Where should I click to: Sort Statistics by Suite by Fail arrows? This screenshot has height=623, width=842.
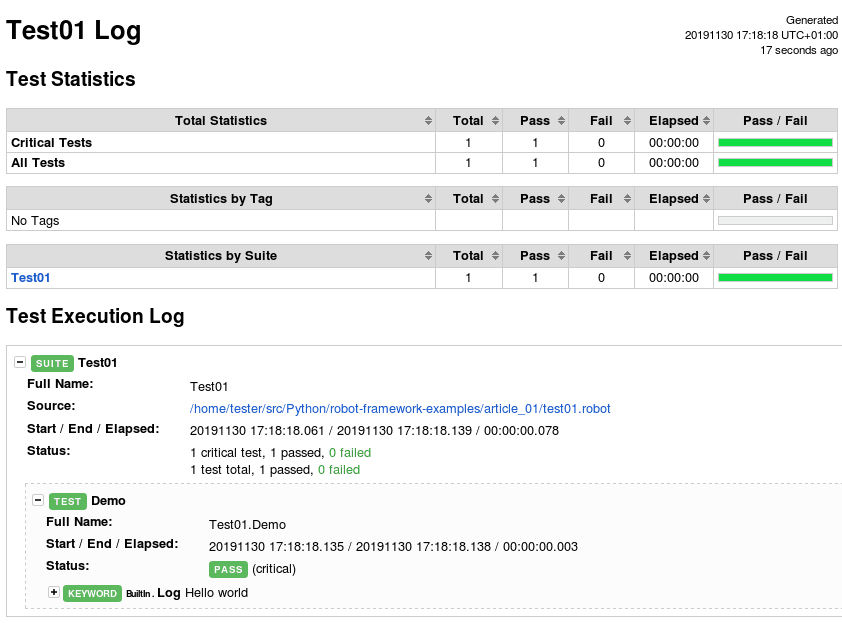(627, 256)
